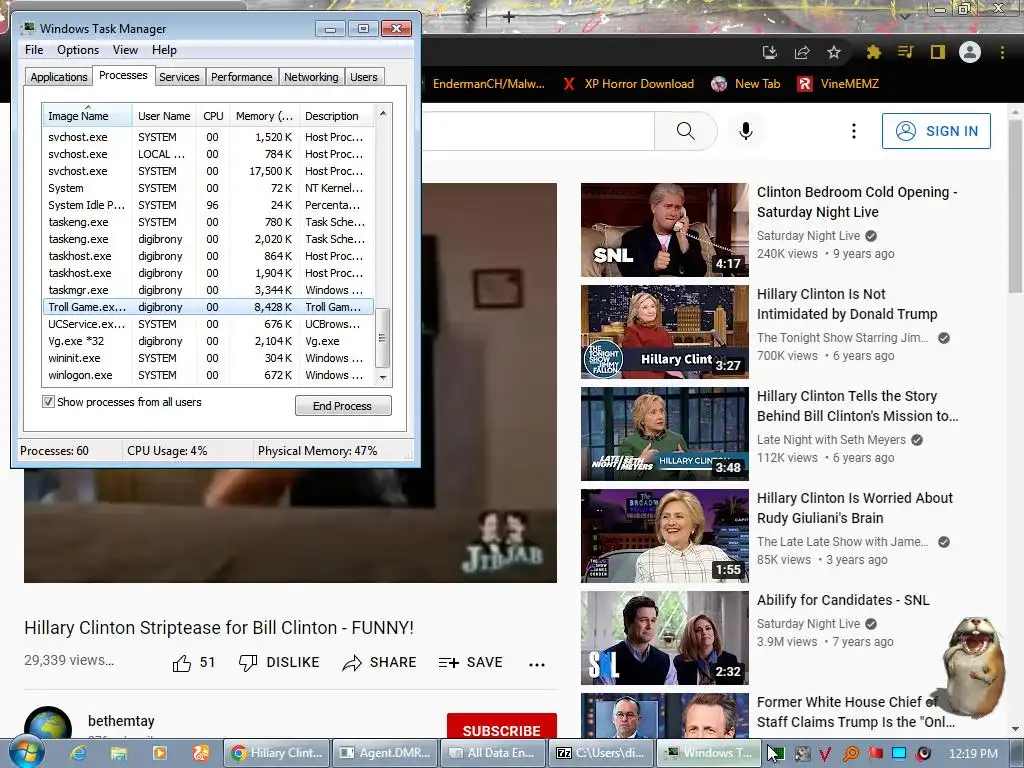The image size is (1024, 768).
Task: Switch to 7-Zip C:\Users\di... taskbar window
Action: [601, 753]
